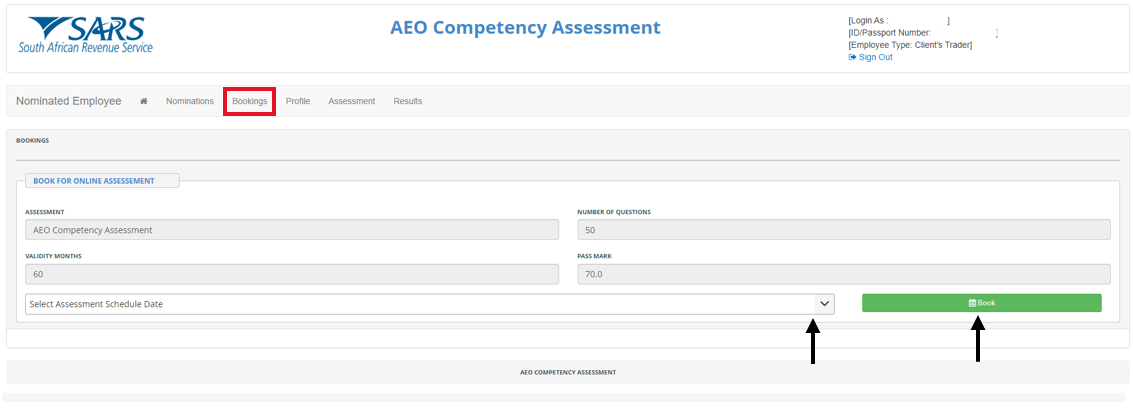This screenshot has height=410, width=1133.
Task: Click the Assessment name field
Action: [291, 230]
